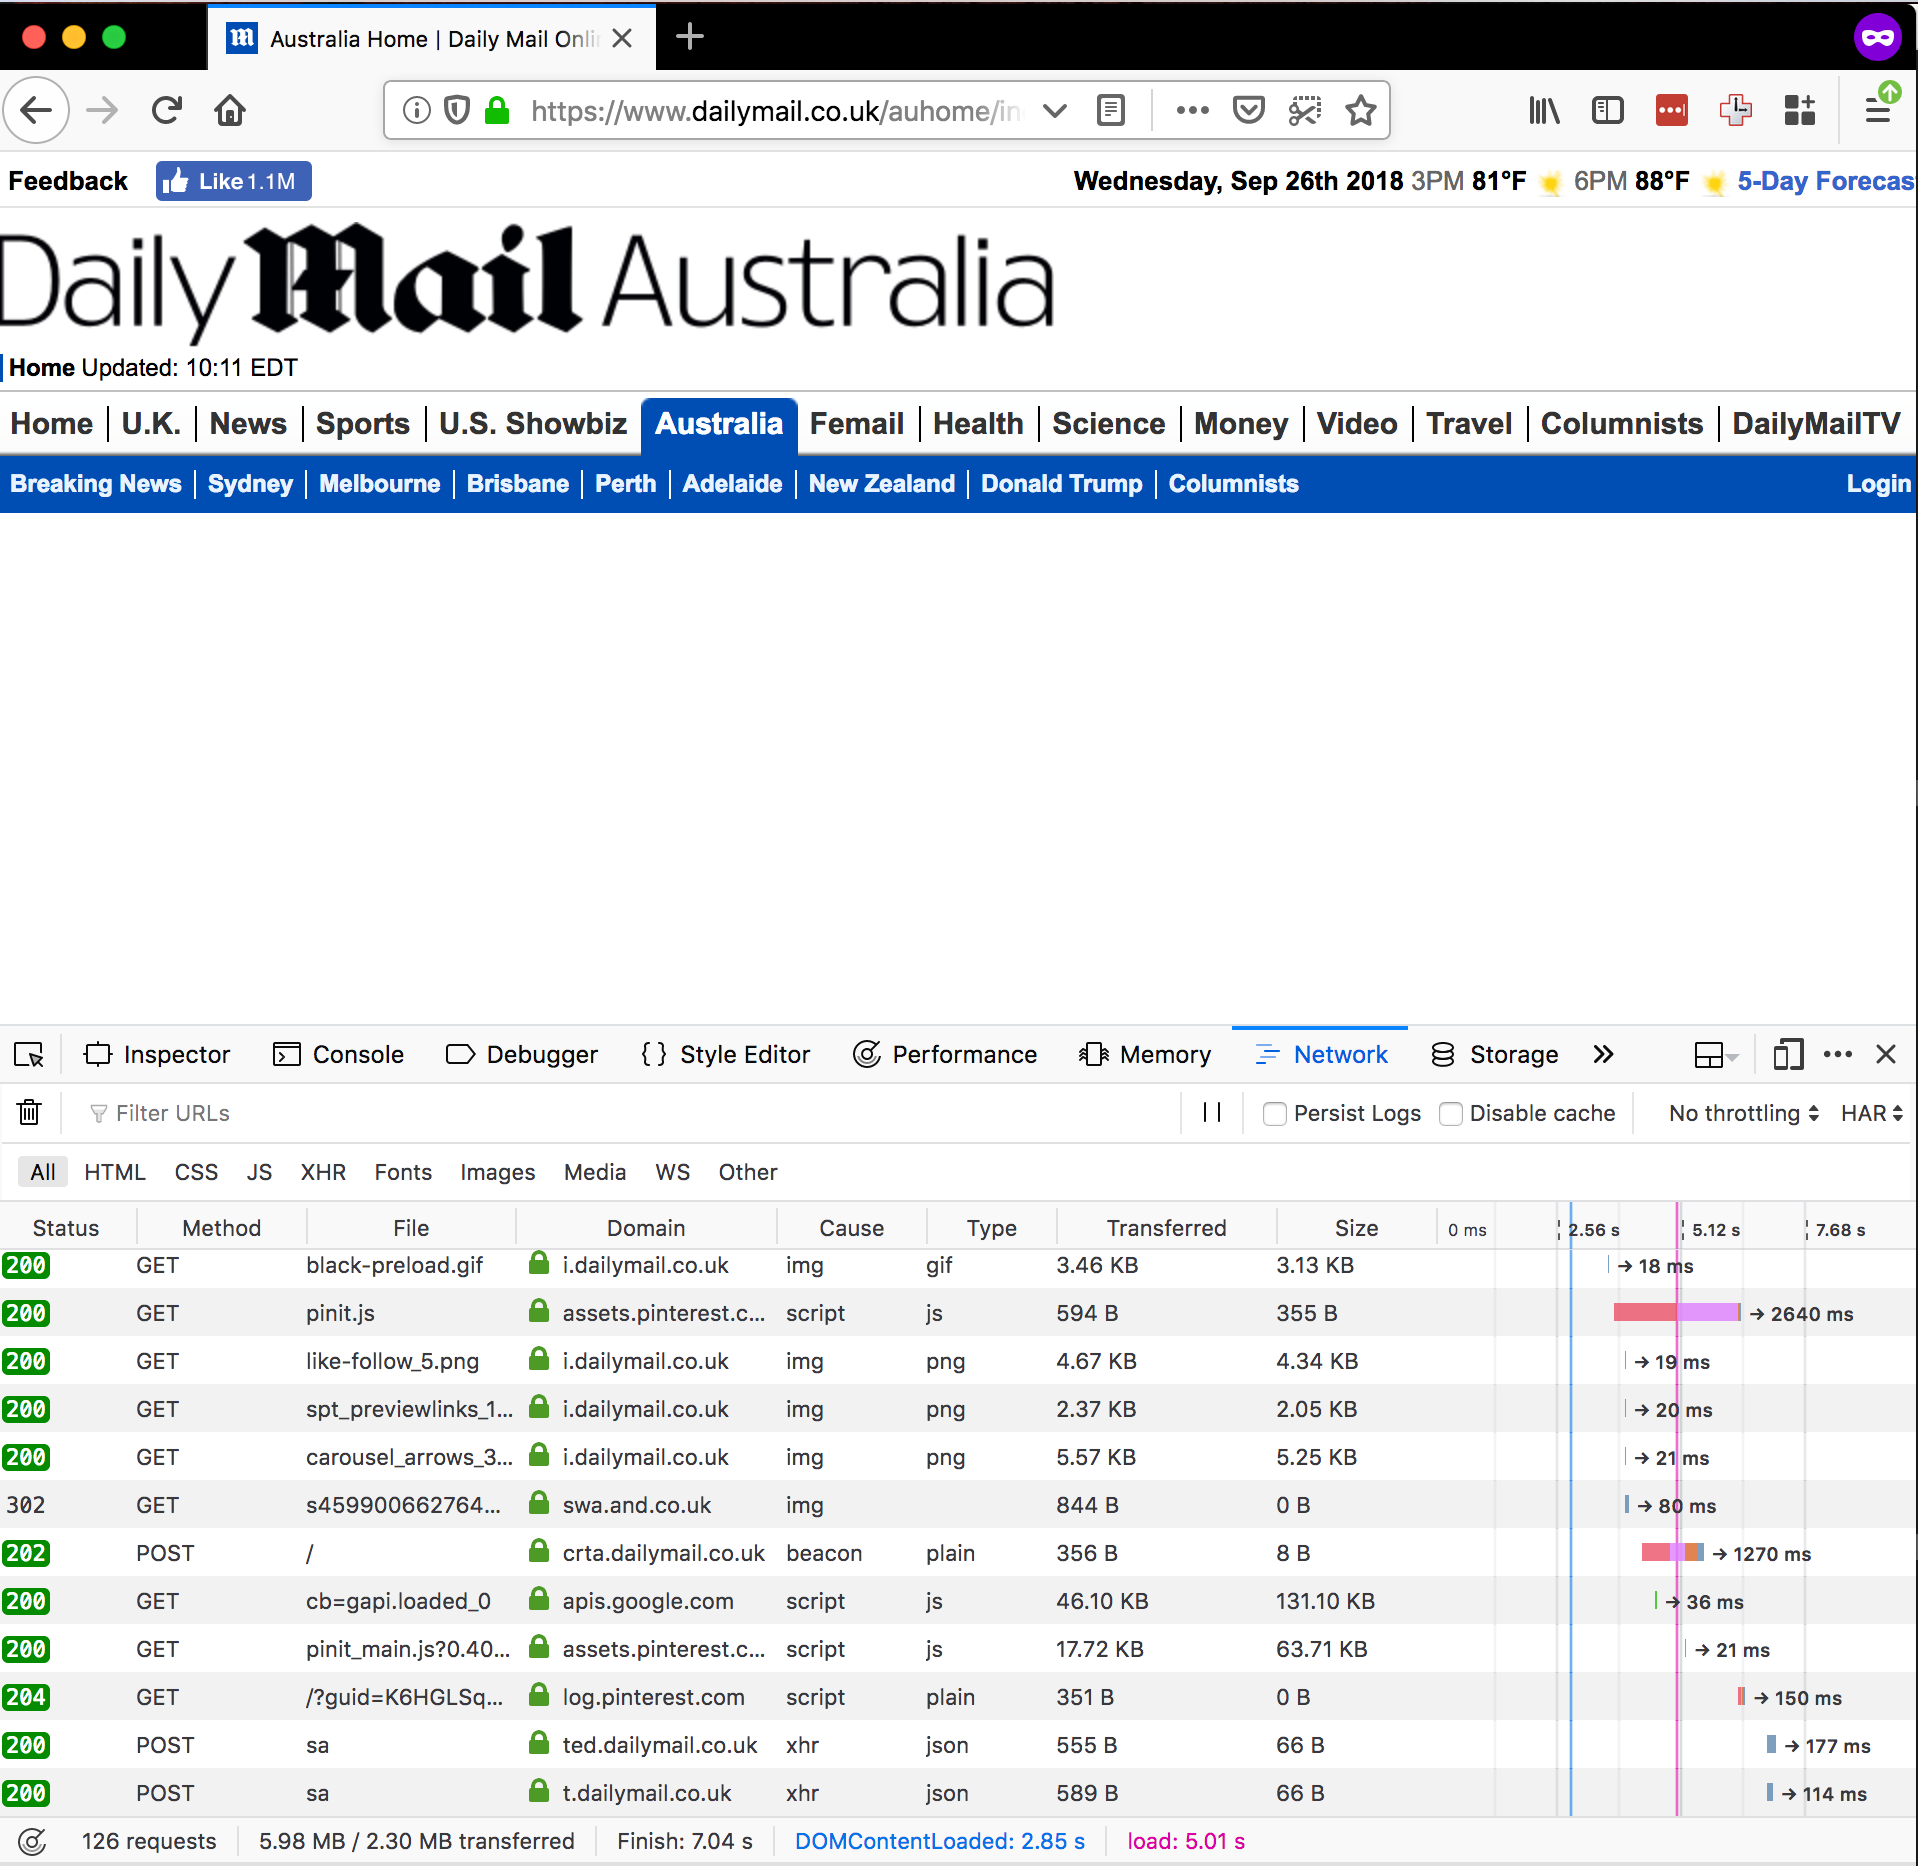Filter requests by Media
Screen dimensions: 1918x1866
595,1172
